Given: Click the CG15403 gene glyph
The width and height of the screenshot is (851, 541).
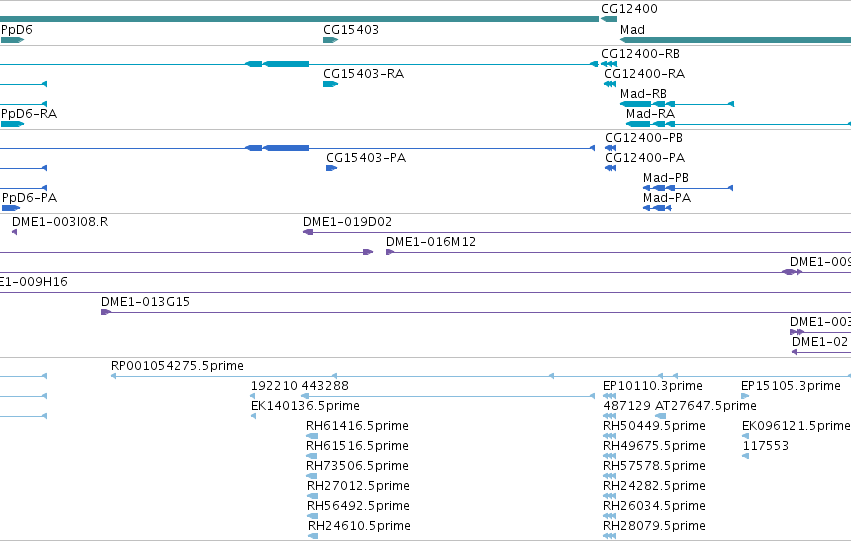Looking at the screenshot, I should tap(331, 40).
